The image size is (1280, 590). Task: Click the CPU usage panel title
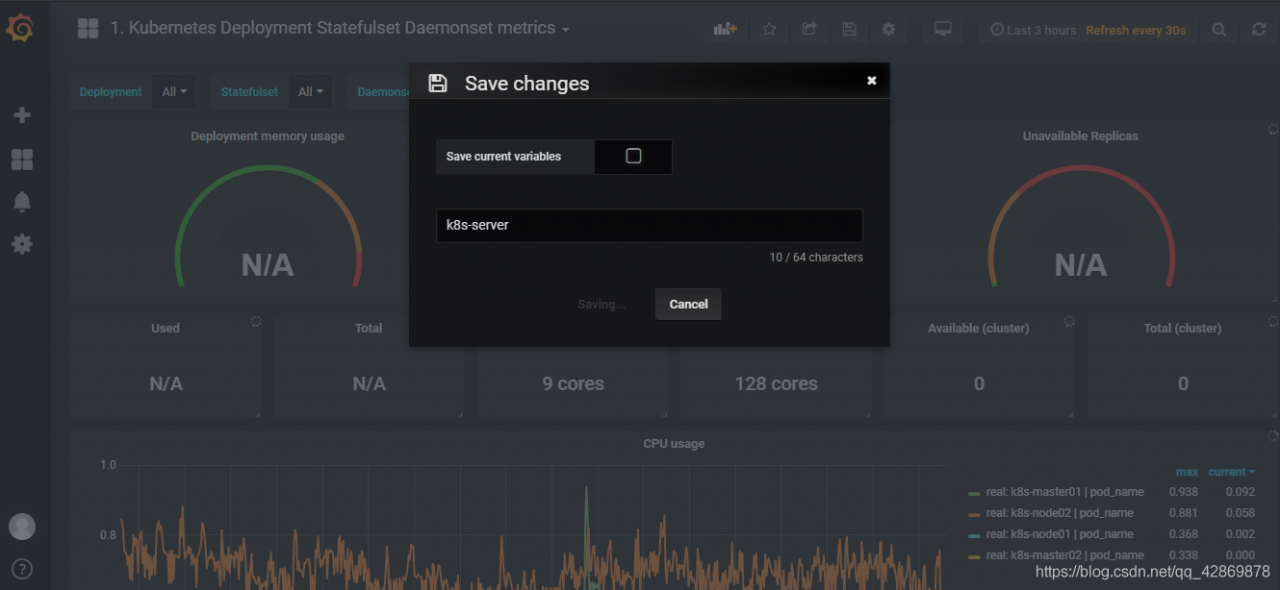click(674, 443)
